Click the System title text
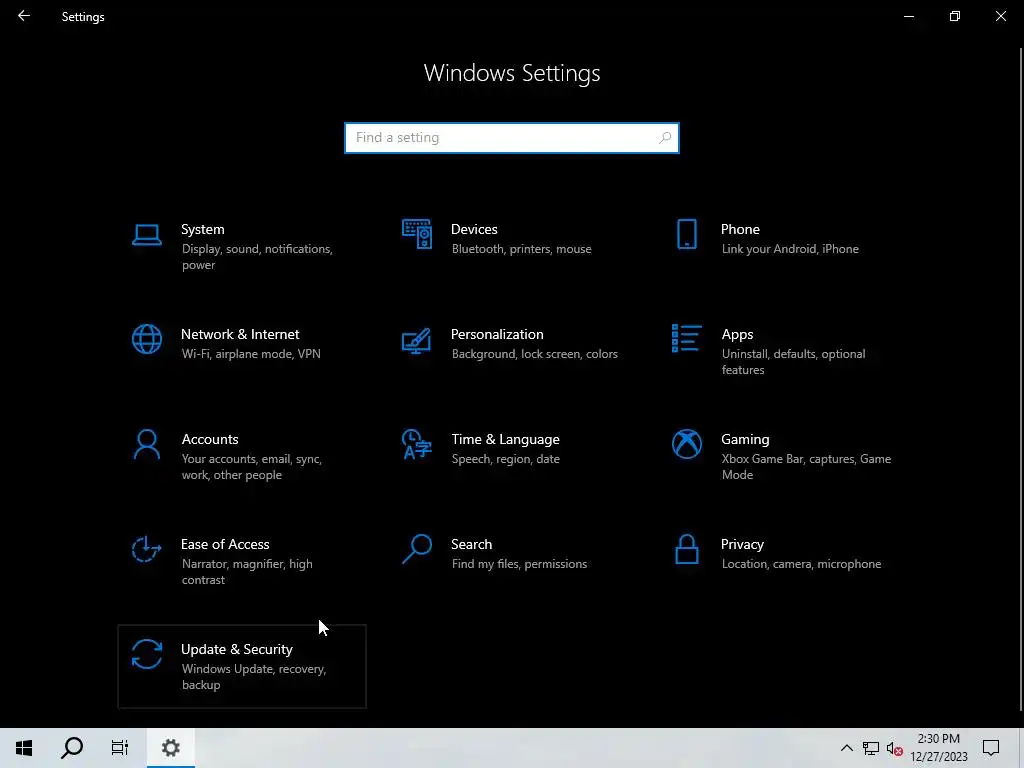The width and height of the screenshot is (1024, 768). pos(202,229)
